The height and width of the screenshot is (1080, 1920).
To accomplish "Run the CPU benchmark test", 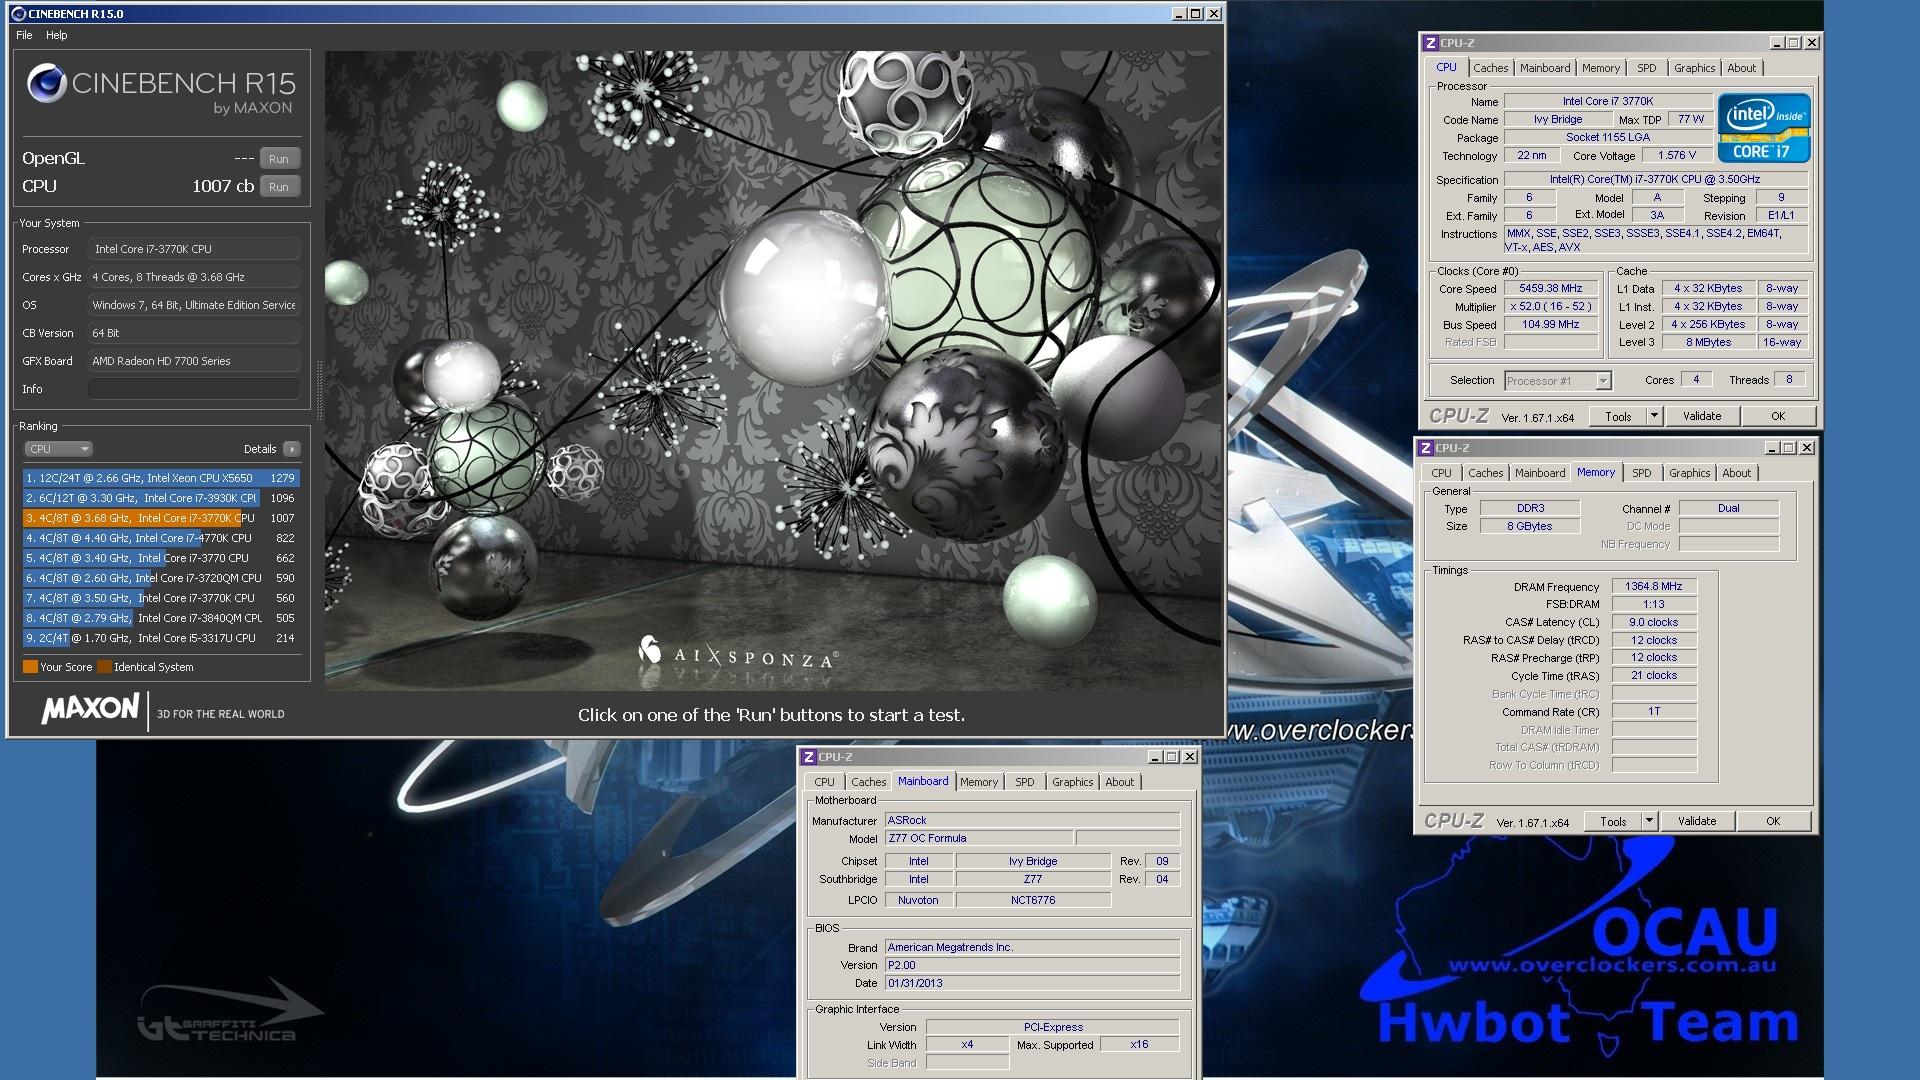I will (279, 187).
